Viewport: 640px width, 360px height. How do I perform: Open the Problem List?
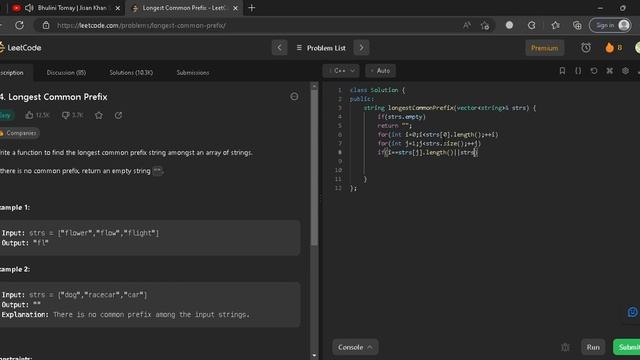pos(321,48)
